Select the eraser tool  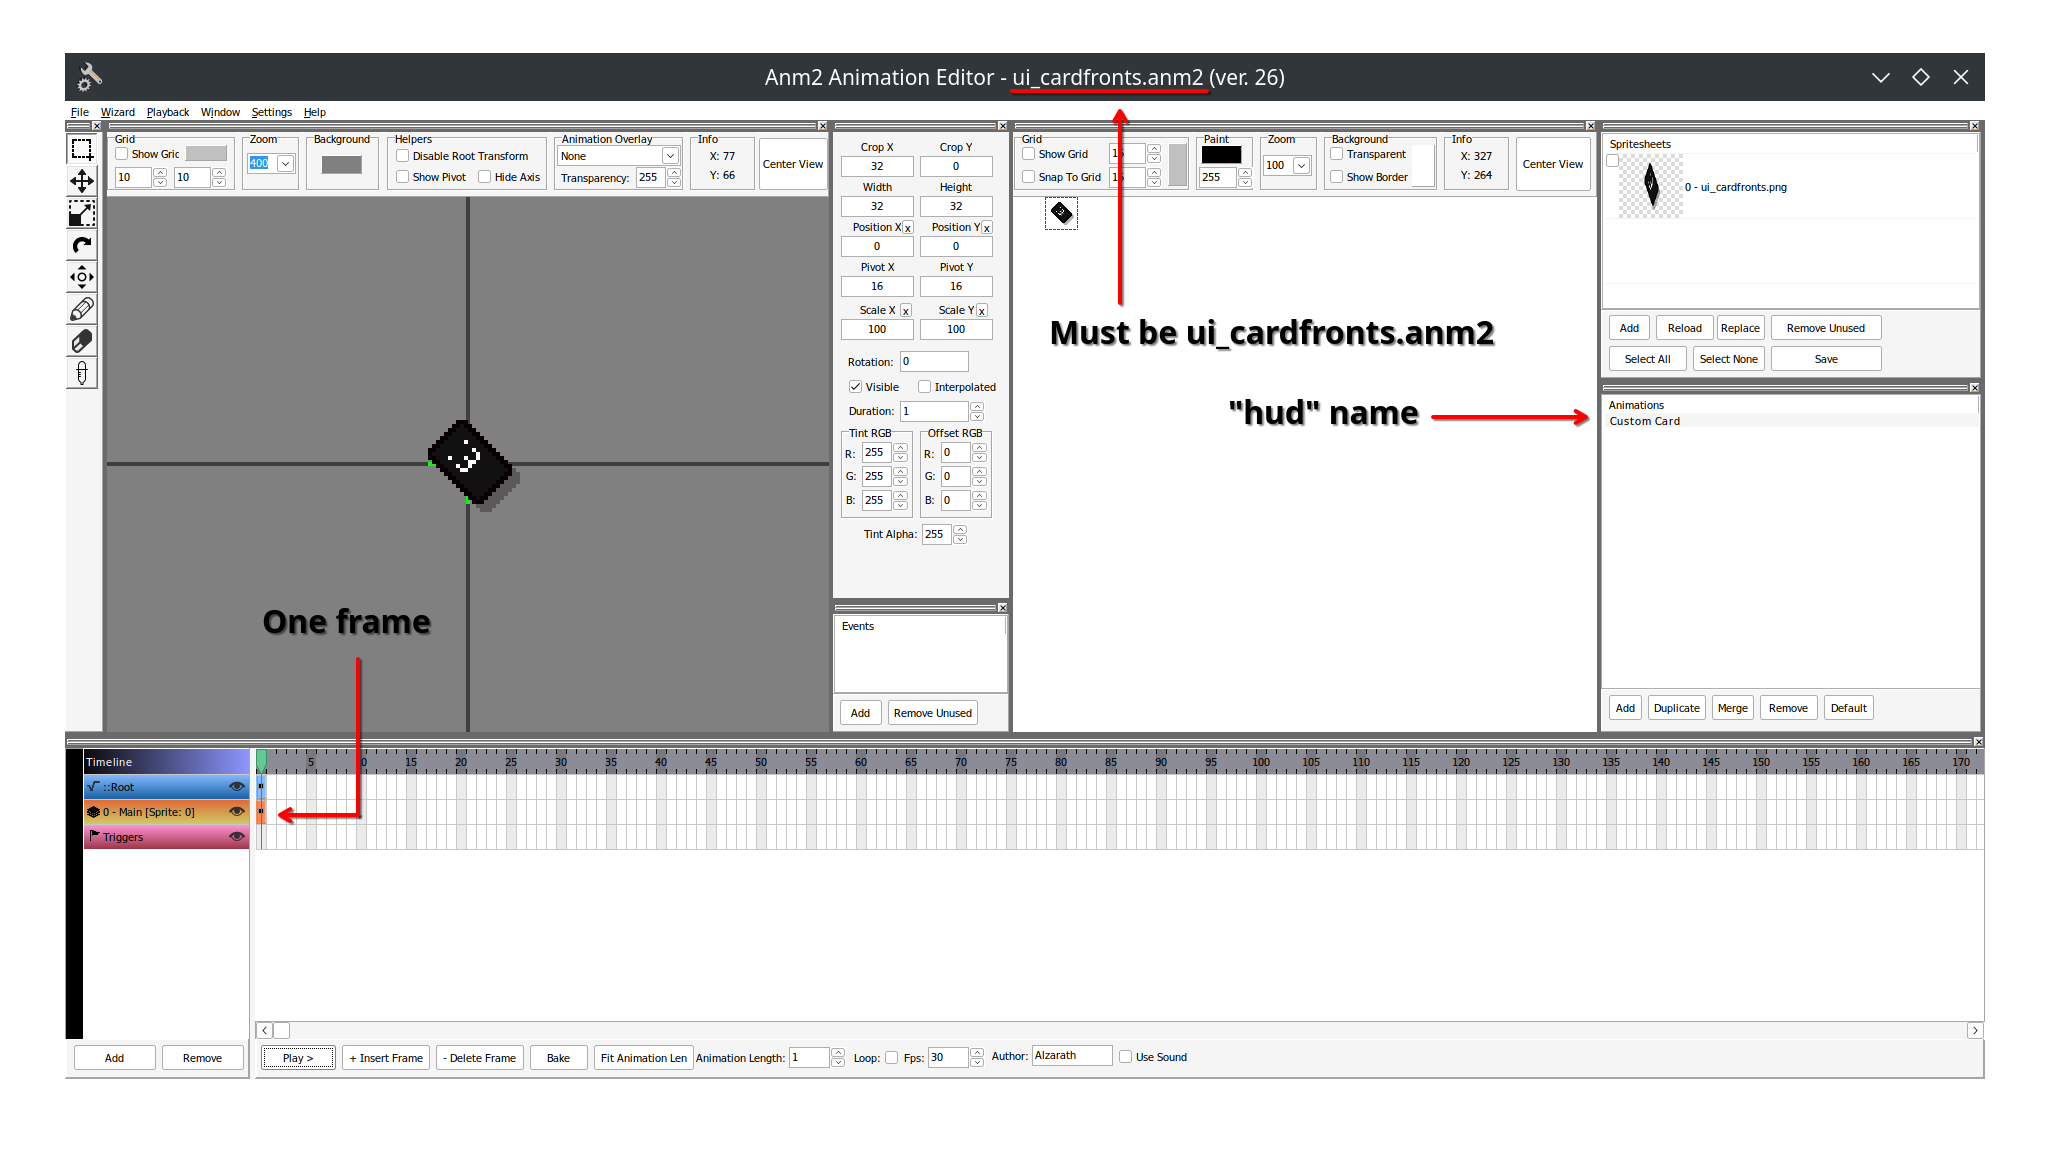tap(81, 341)
